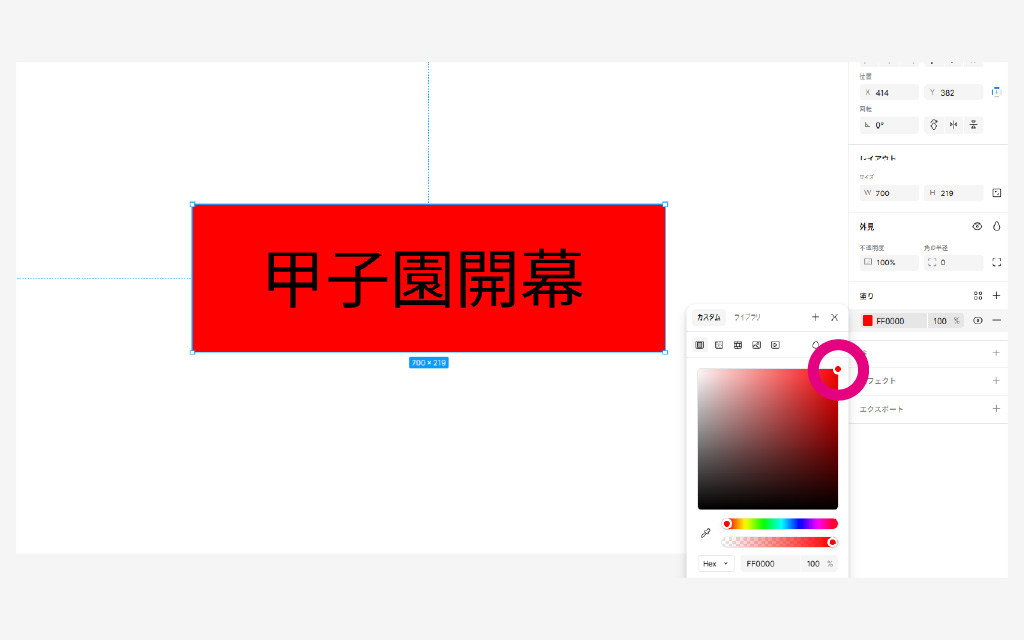The image size is (1024, 640).
Task: Click the width field showing 700
Action: (x=892, y=193)
